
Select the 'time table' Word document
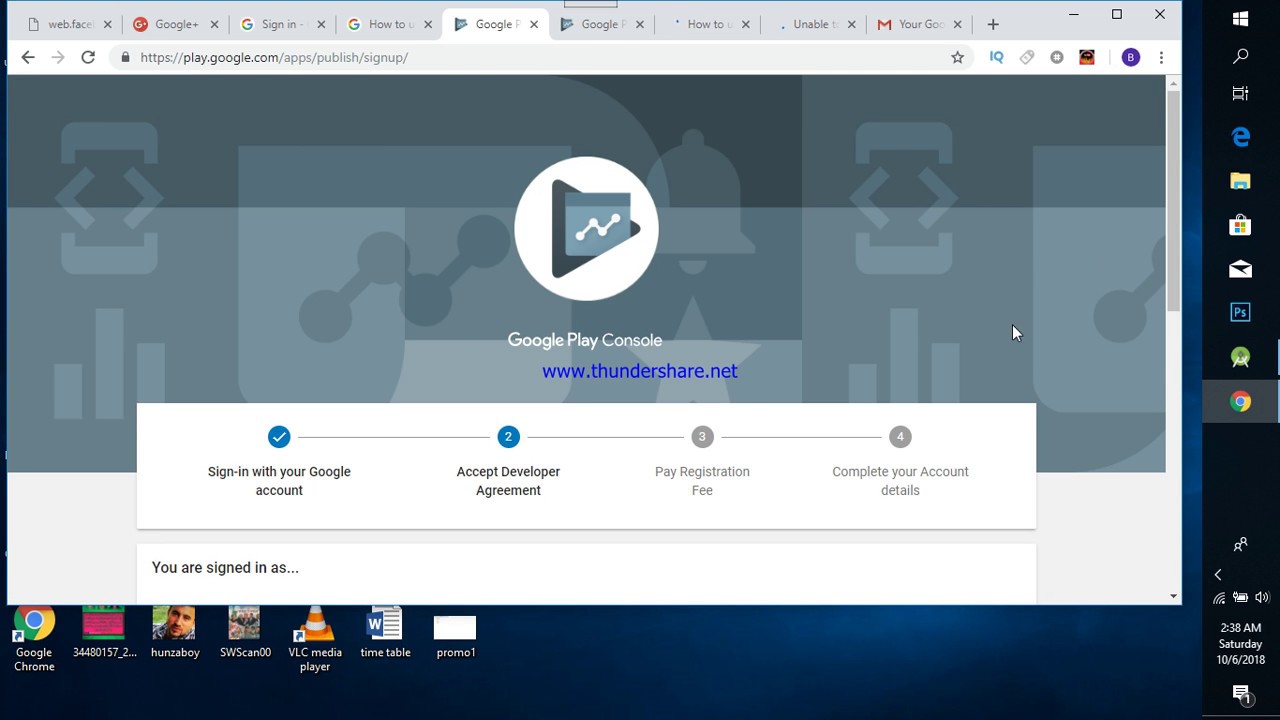(385, 633)
